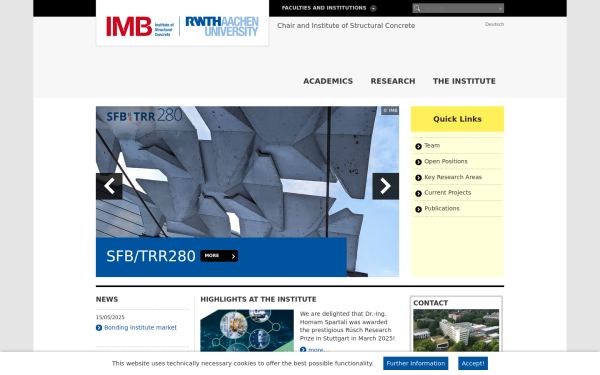600x375 pixels.
Task: Focus the search input field
Action: [x=459, y=8]
